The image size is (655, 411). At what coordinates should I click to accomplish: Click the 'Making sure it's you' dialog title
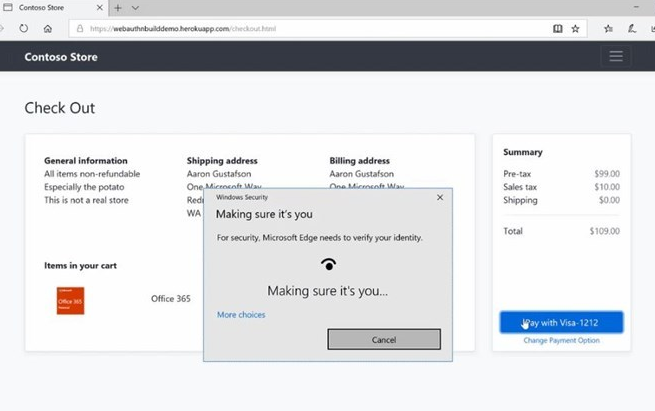coord(264,214)
